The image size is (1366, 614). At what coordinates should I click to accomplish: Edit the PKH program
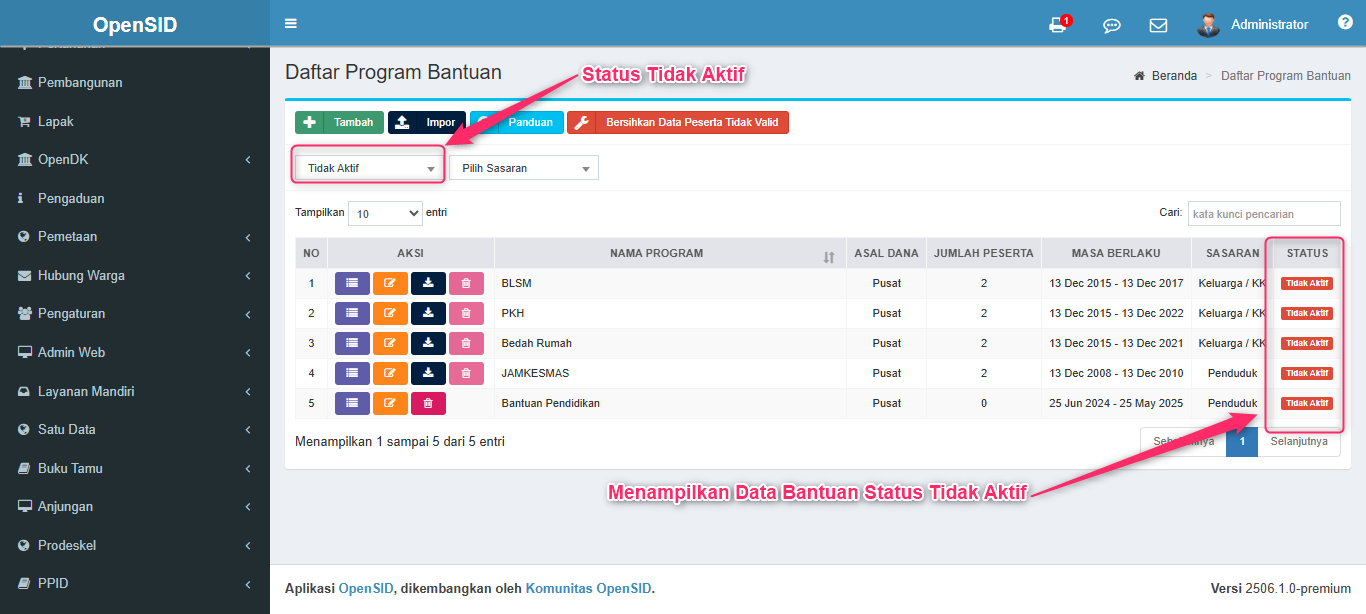click(390, 313)
